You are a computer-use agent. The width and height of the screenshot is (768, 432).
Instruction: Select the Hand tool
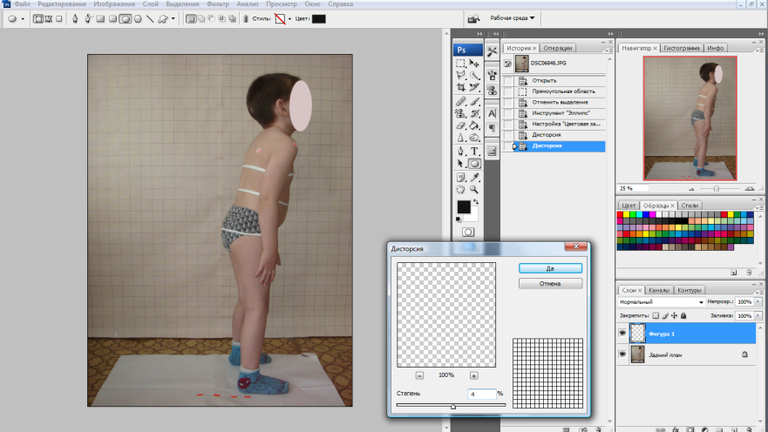point(461,190)
